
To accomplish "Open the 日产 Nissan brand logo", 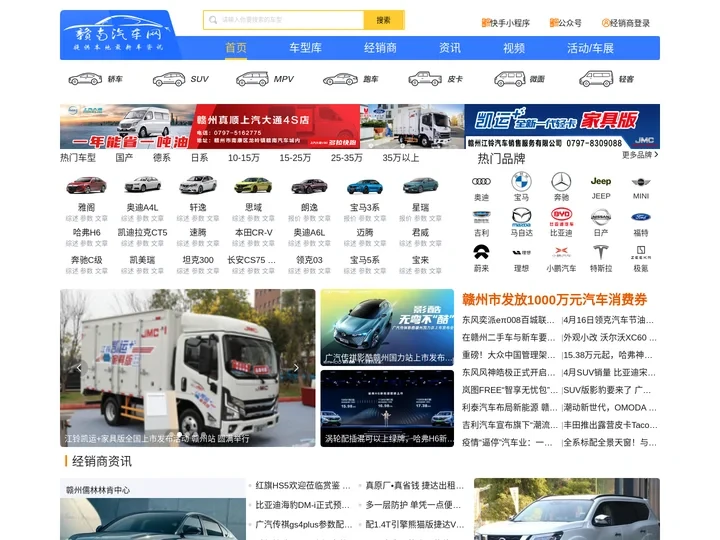I will click(x=601, y=217).
